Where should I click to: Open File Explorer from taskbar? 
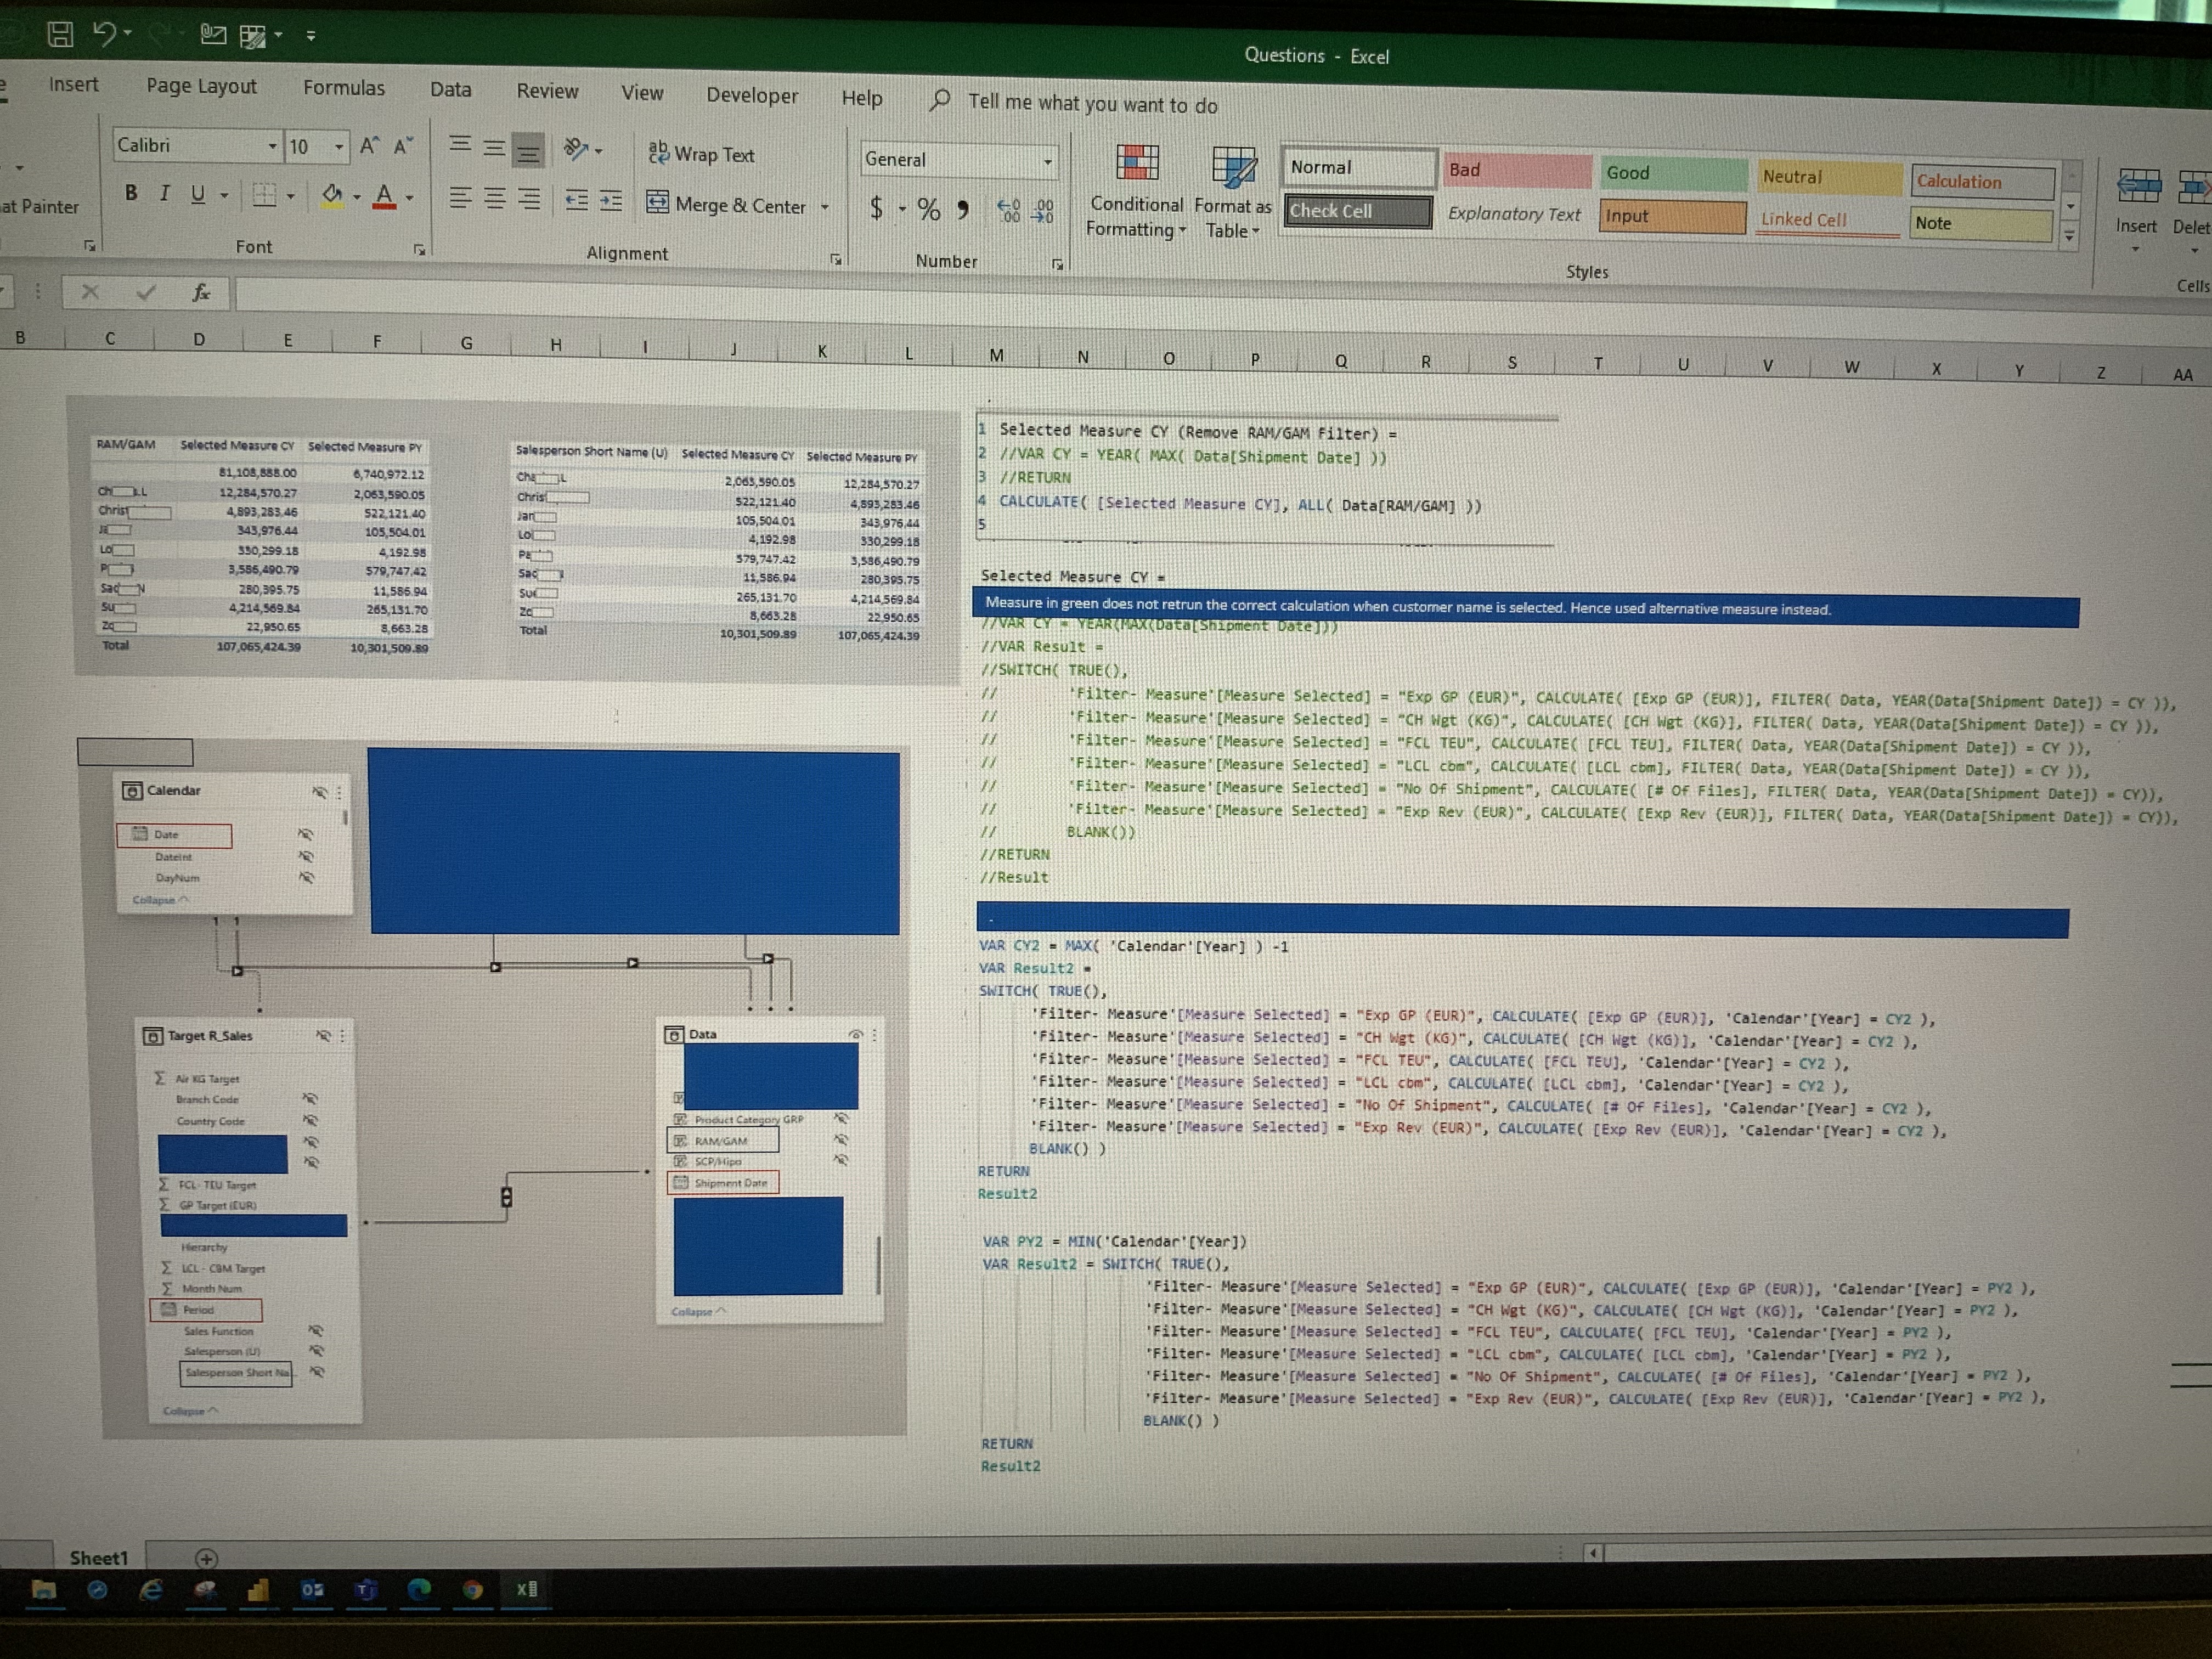[43, 1589]
